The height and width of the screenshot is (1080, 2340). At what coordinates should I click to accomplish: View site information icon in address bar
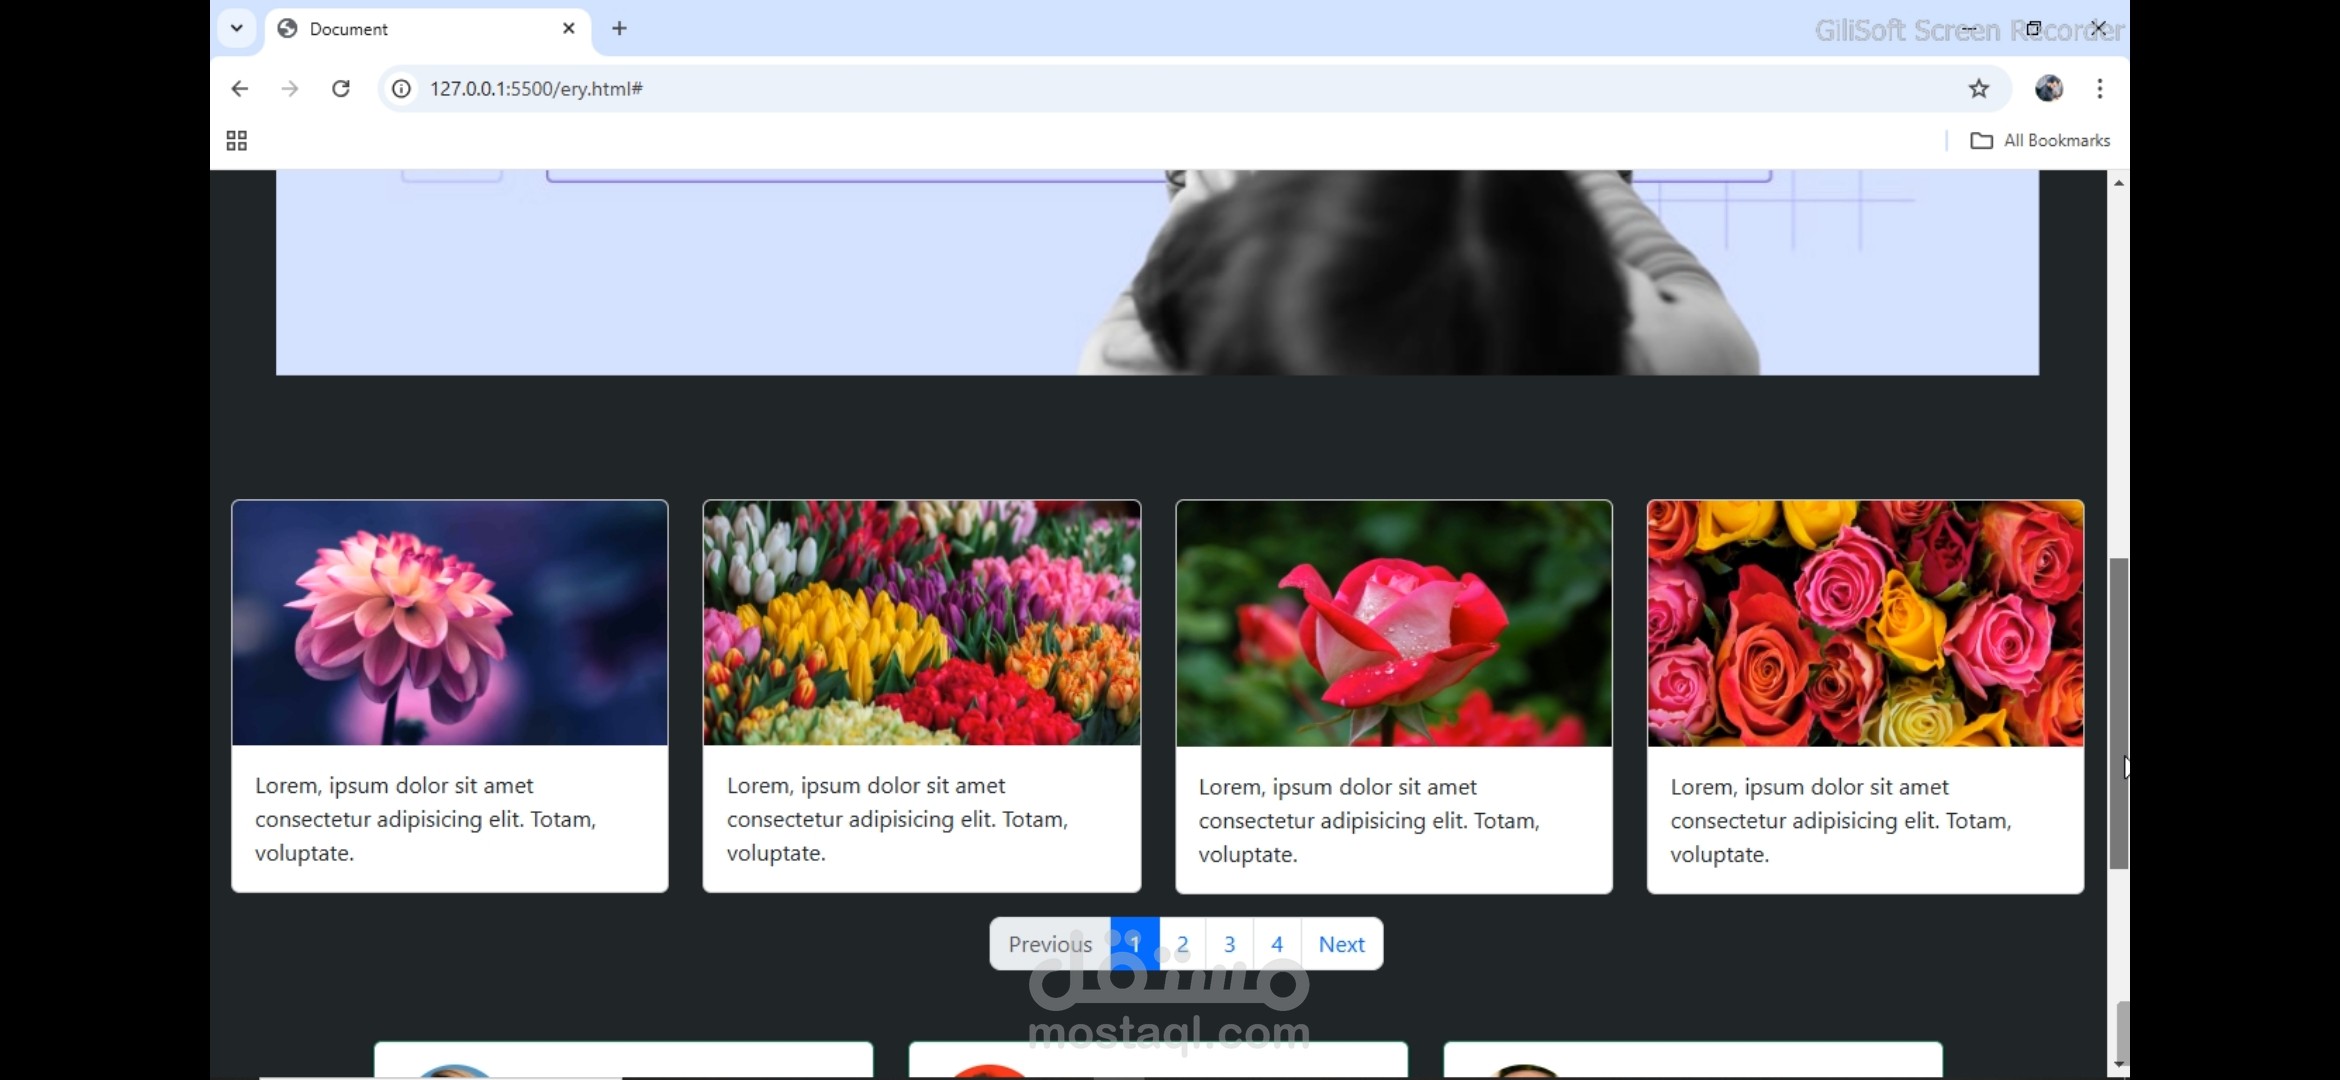[x=401, y=89]
